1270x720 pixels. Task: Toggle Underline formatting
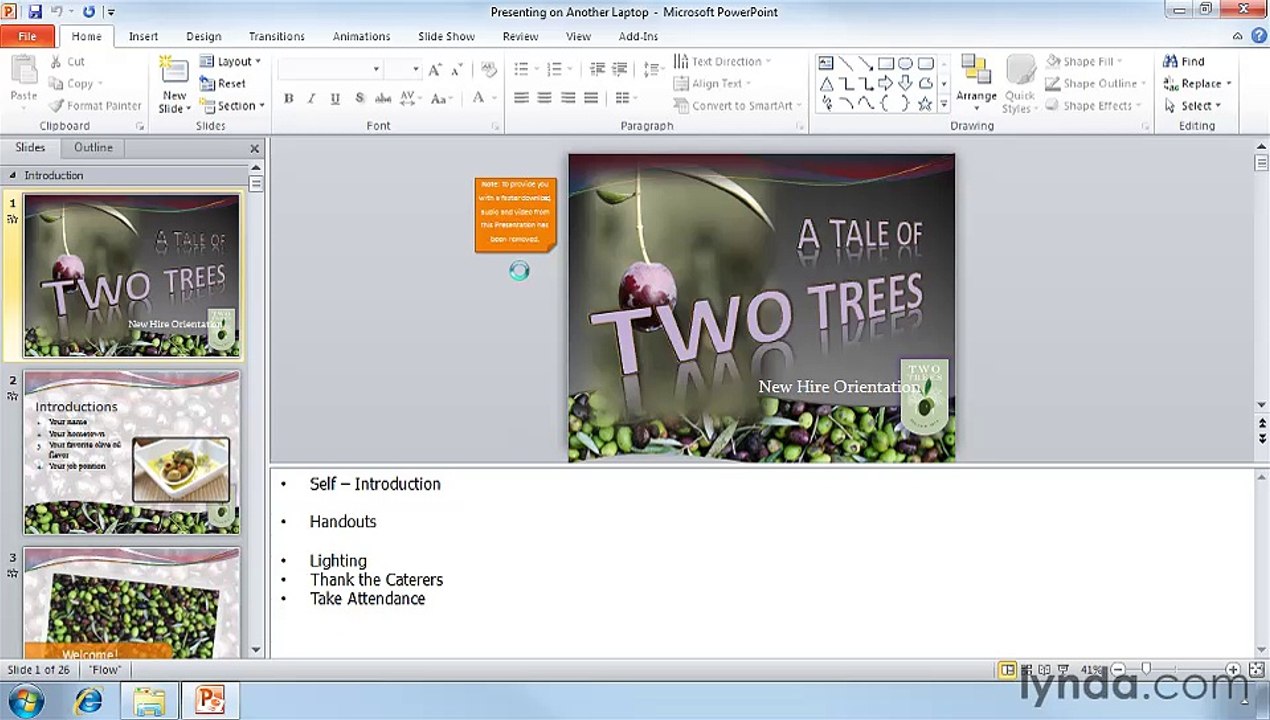click(334, 99)
